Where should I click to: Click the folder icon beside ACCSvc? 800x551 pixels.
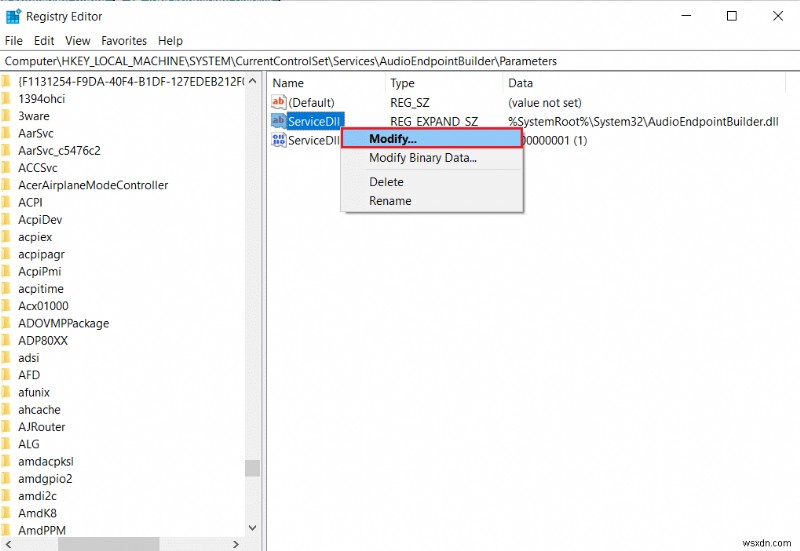pyautogui.click(x=6, y=168)
